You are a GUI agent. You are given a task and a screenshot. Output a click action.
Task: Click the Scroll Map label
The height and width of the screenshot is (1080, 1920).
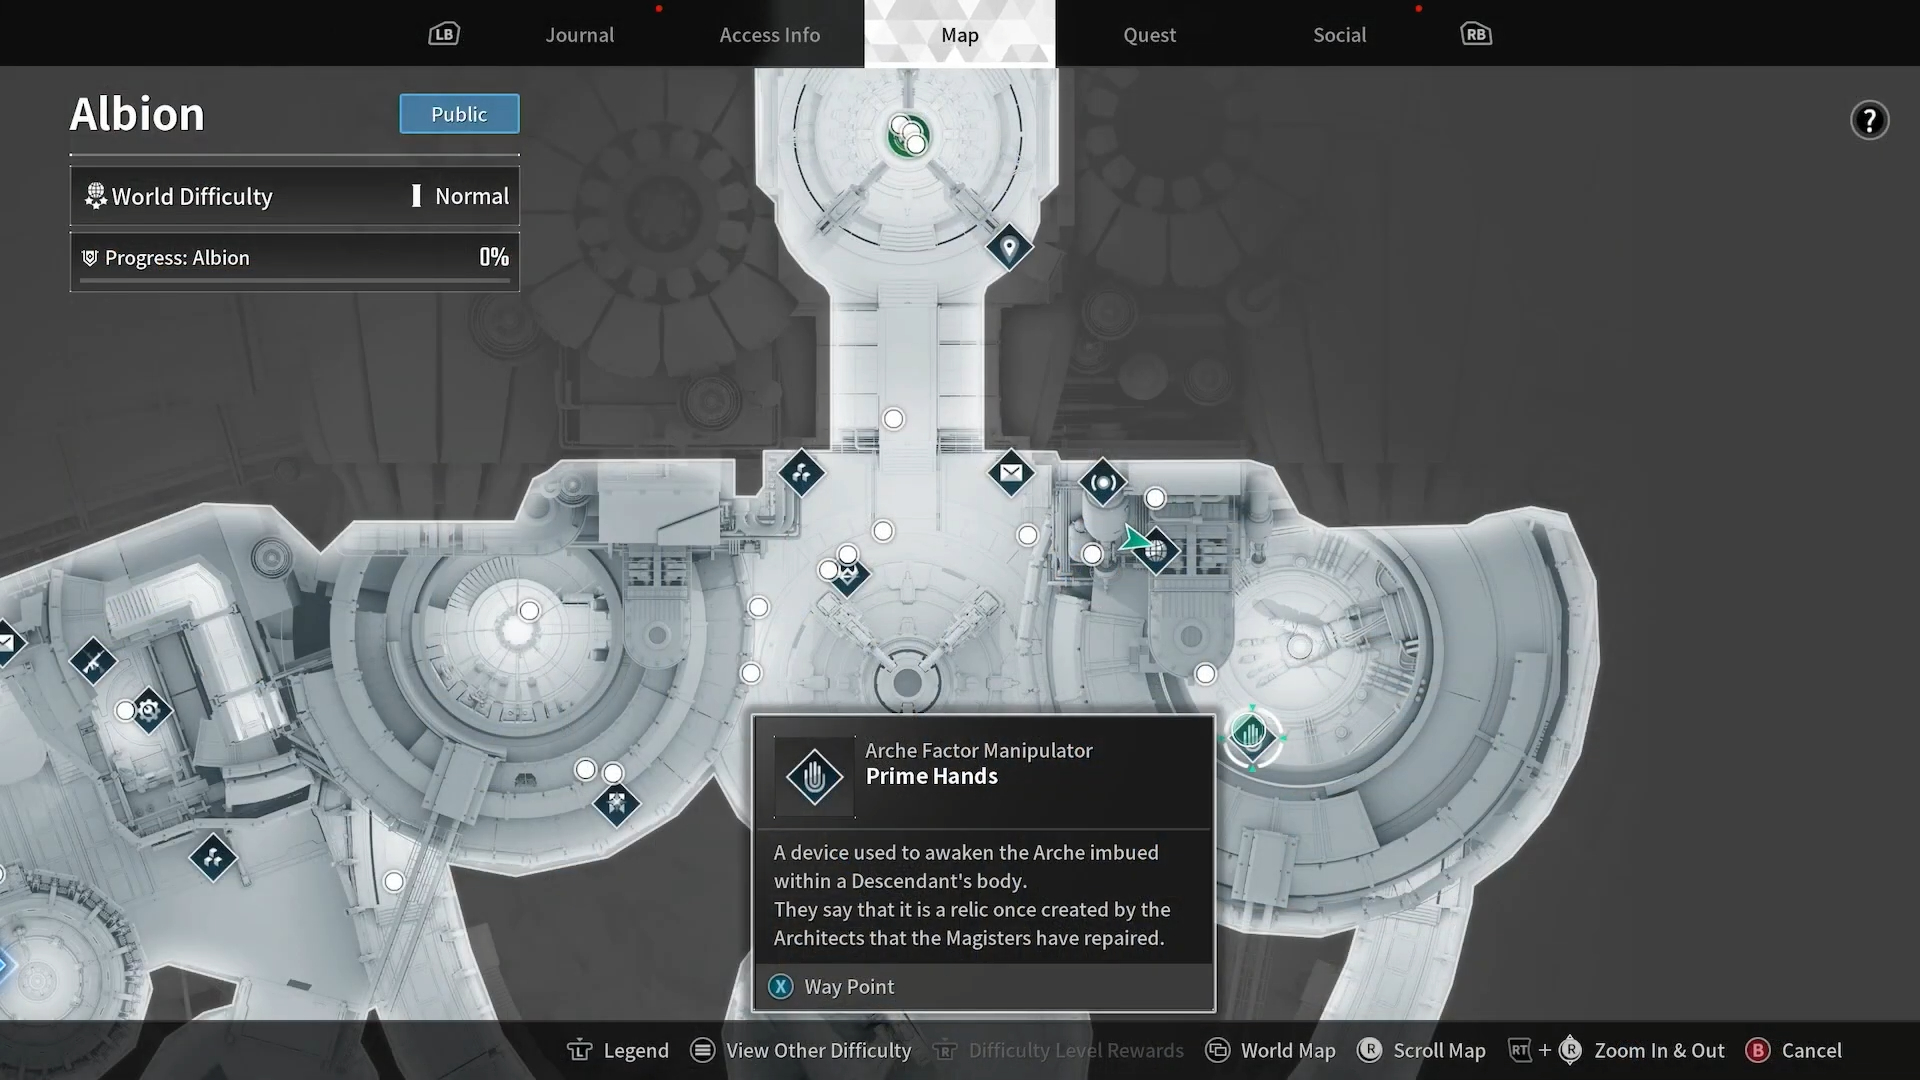pyautogui.click(x=1439, y=1050)
